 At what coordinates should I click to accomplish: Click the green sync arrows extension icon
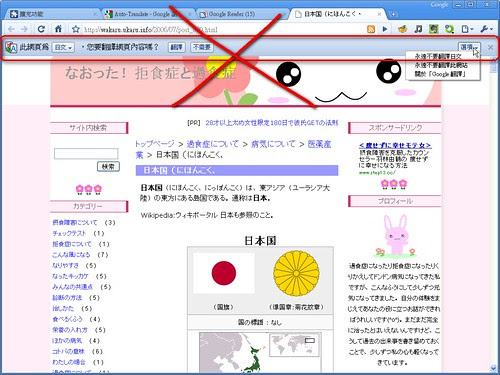449,29
